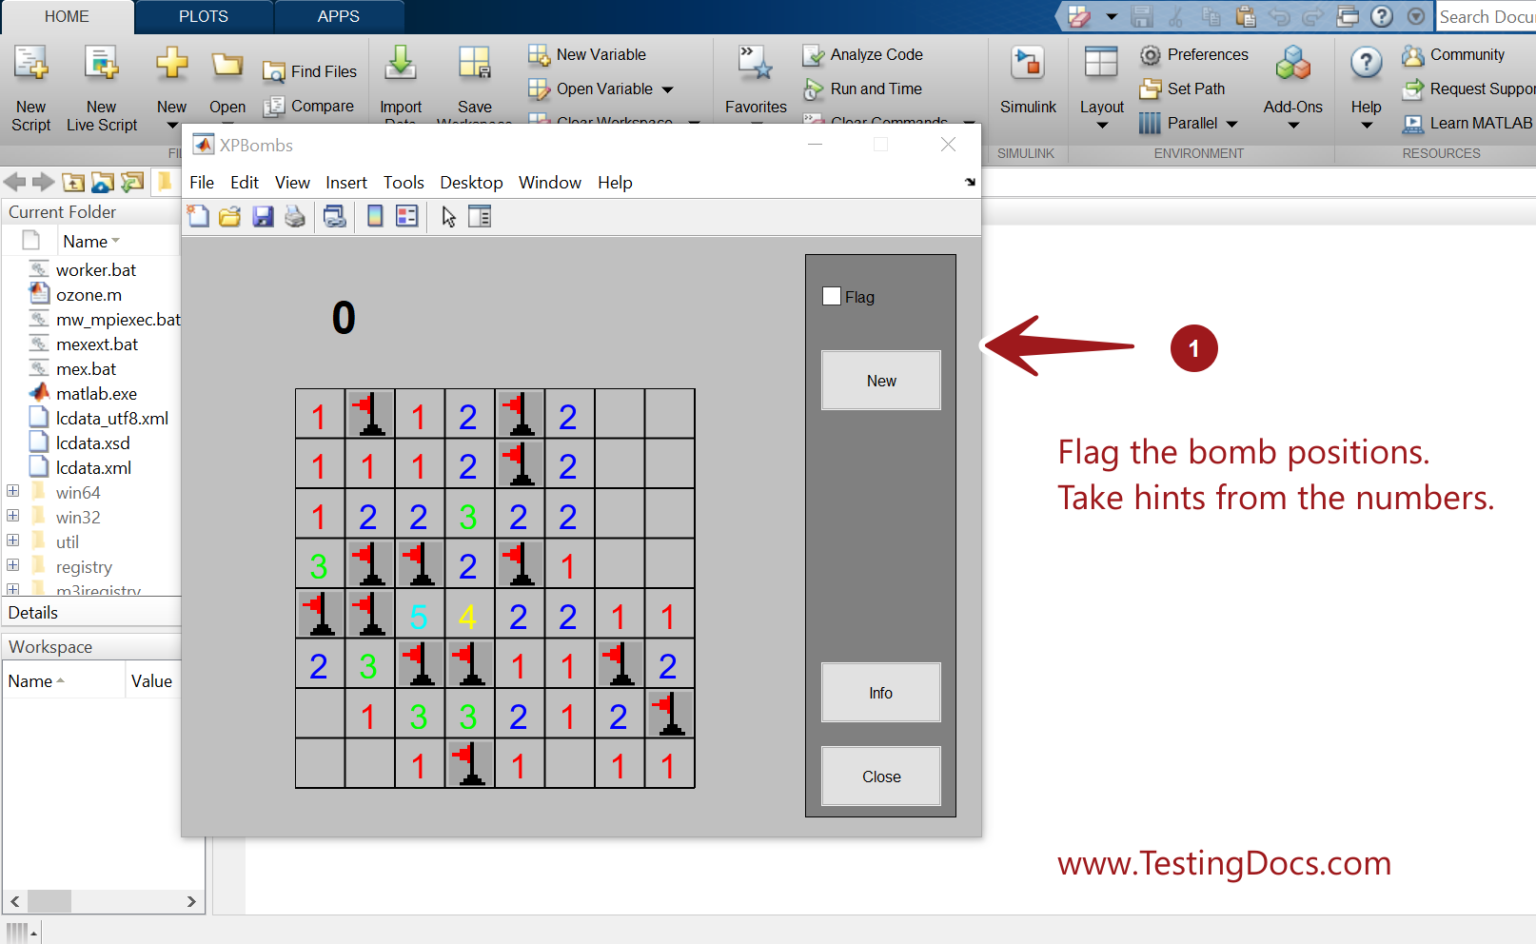Create a New Script
1536x944 pixels.
(30, 85)
